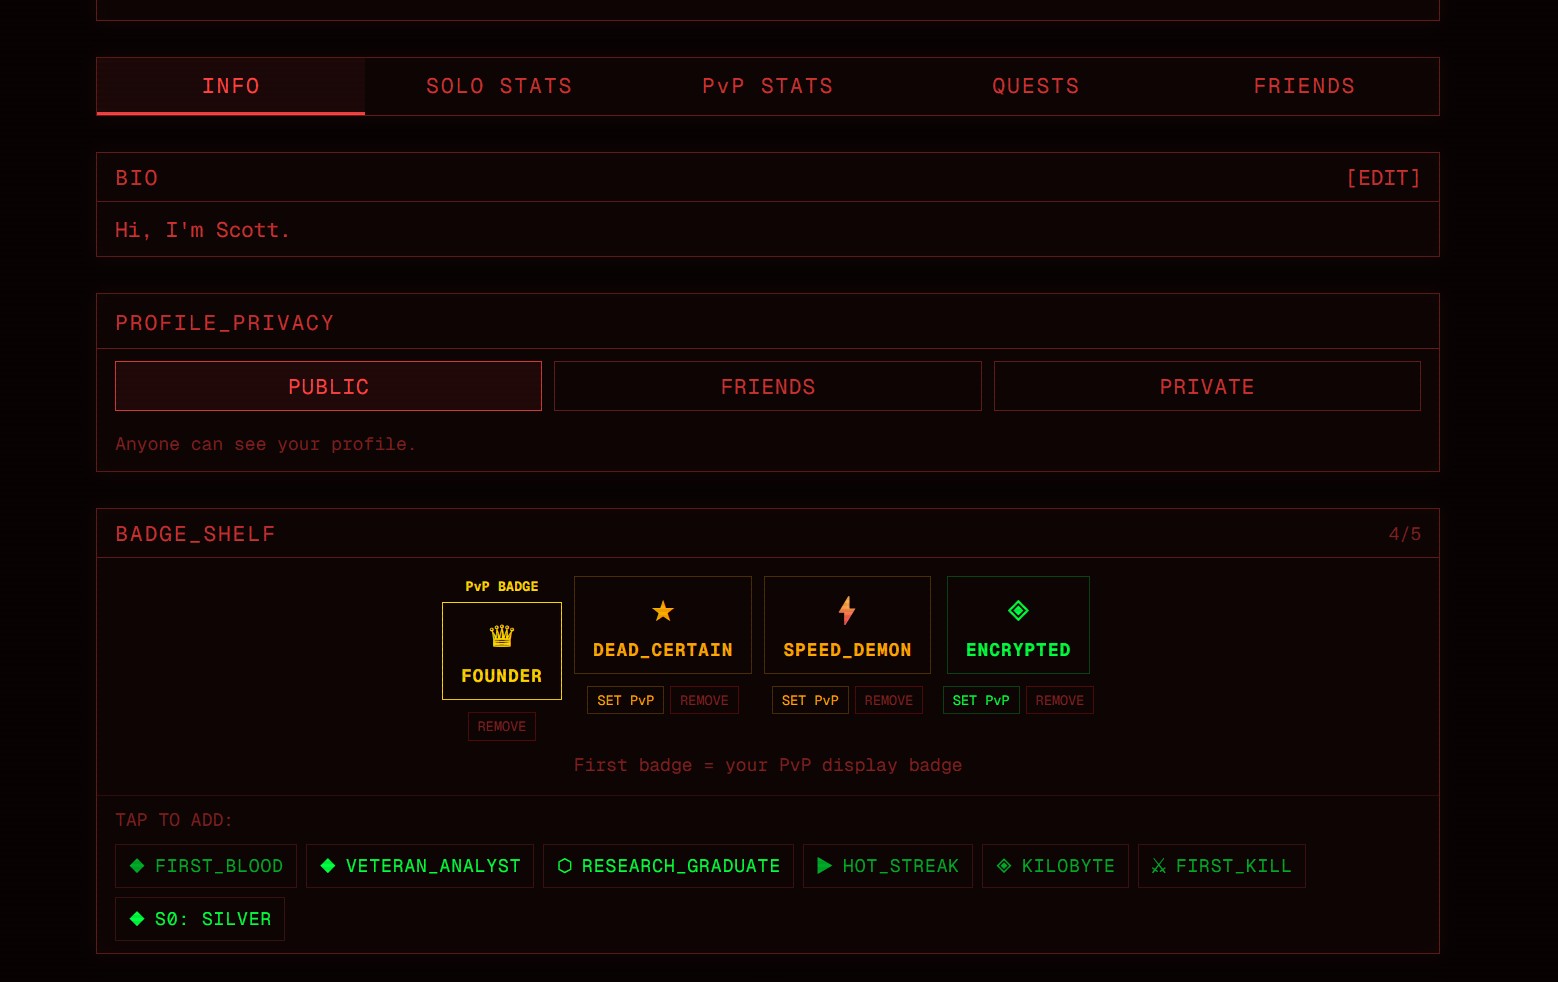Open the QUESTS tab
The image size is (1558, 982).
point(1036,87)
